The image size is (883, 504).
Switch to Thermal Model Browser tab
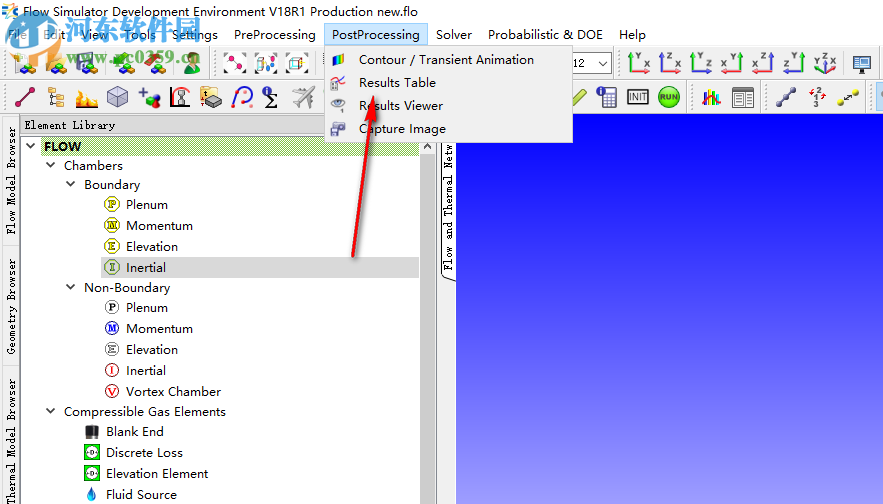[x=11, y=439]
